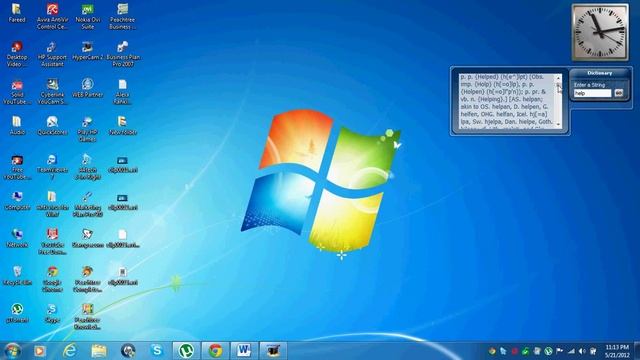The height and width of the screenshot is (360, 640).
Task: Select Play HP Games shortcut
Action: [x=87, y=129]
